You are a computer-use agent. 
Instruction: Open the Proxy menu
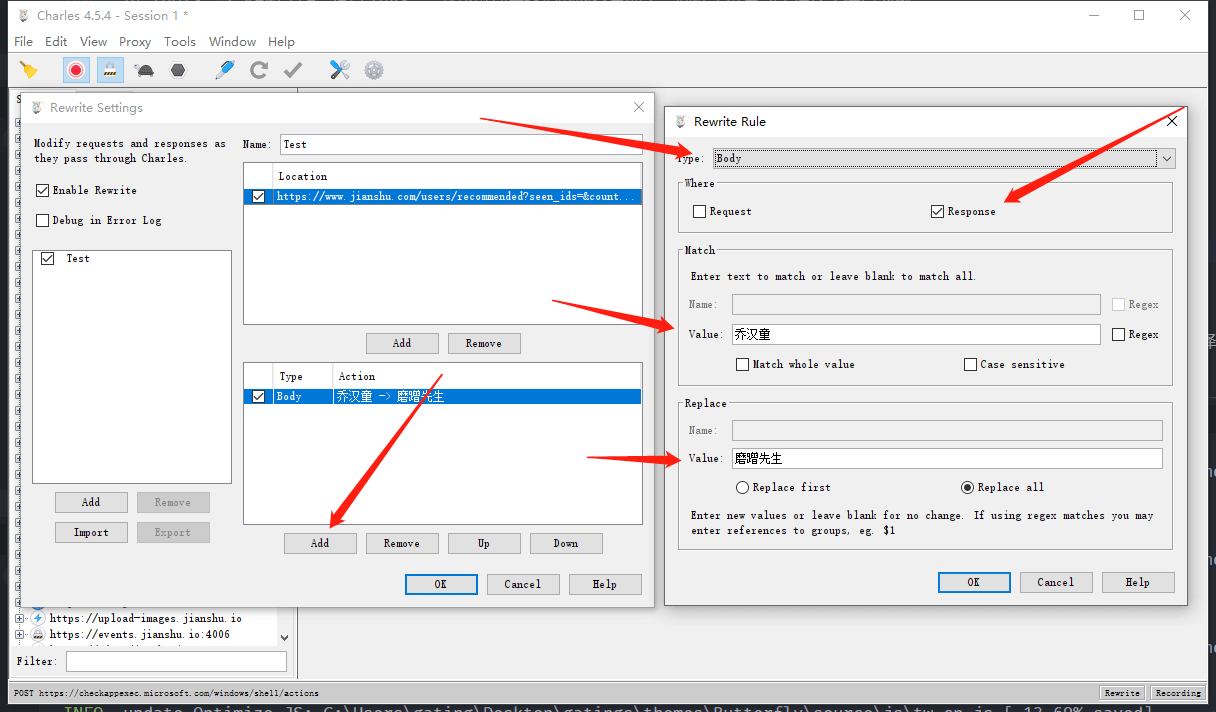(x=135, y=42)
